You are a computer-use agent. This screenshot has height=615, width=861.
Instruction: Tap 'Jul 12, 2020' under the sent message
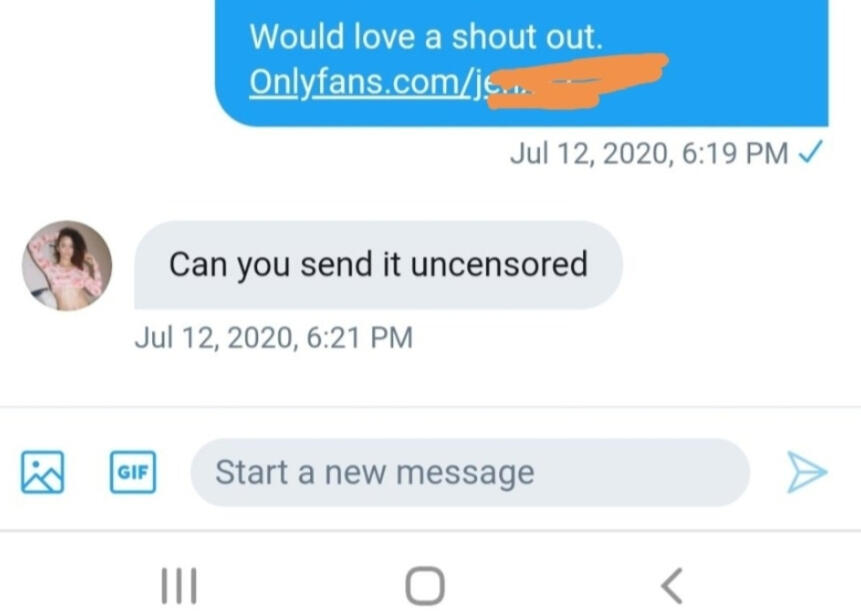[592, 153]
